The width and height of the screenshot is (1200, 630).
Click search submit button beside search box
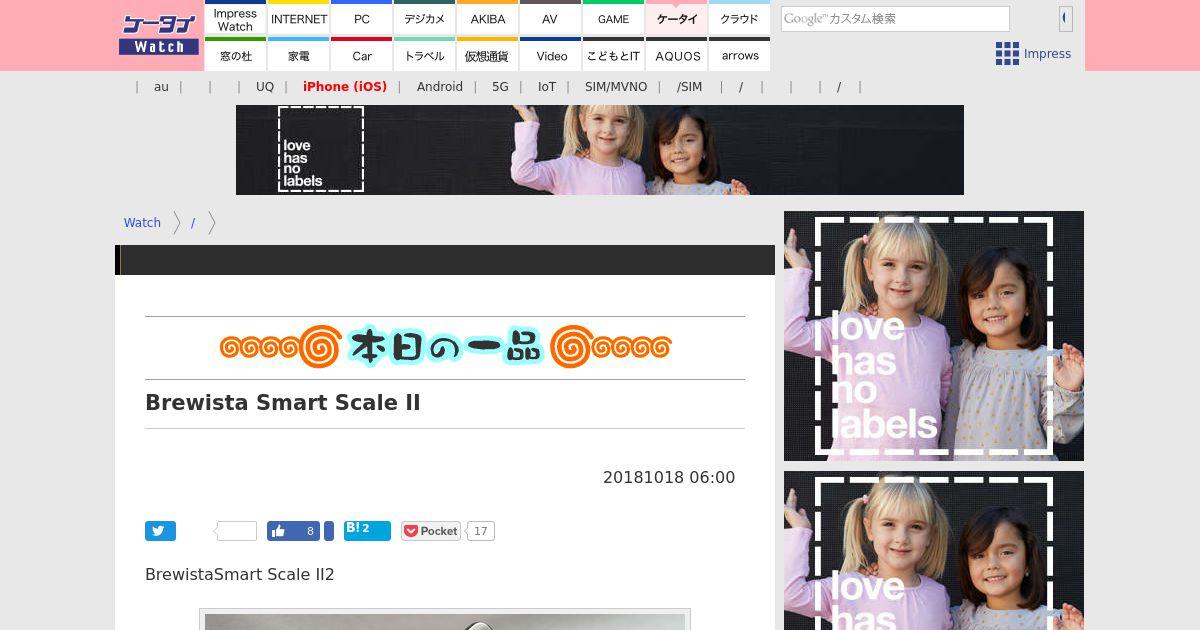pos(1065,18)
